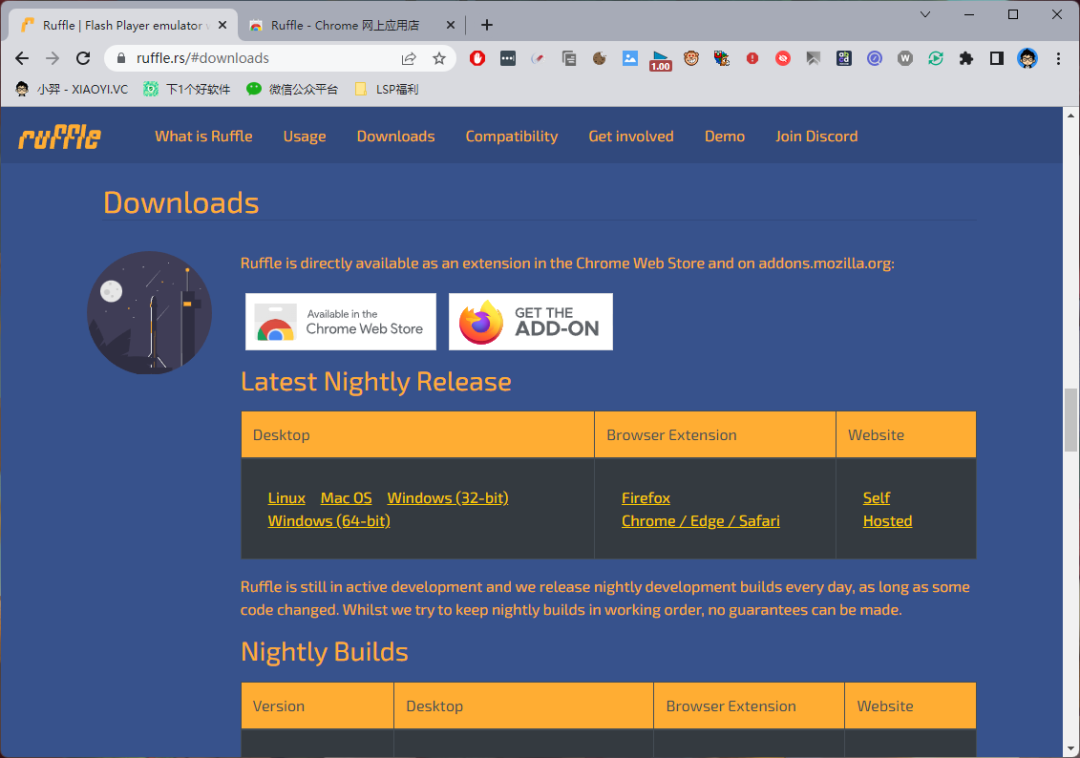
Task: Select the Ruffle Flash Player emulator tab
Action: pyautogui.click(x=123, y=25)
